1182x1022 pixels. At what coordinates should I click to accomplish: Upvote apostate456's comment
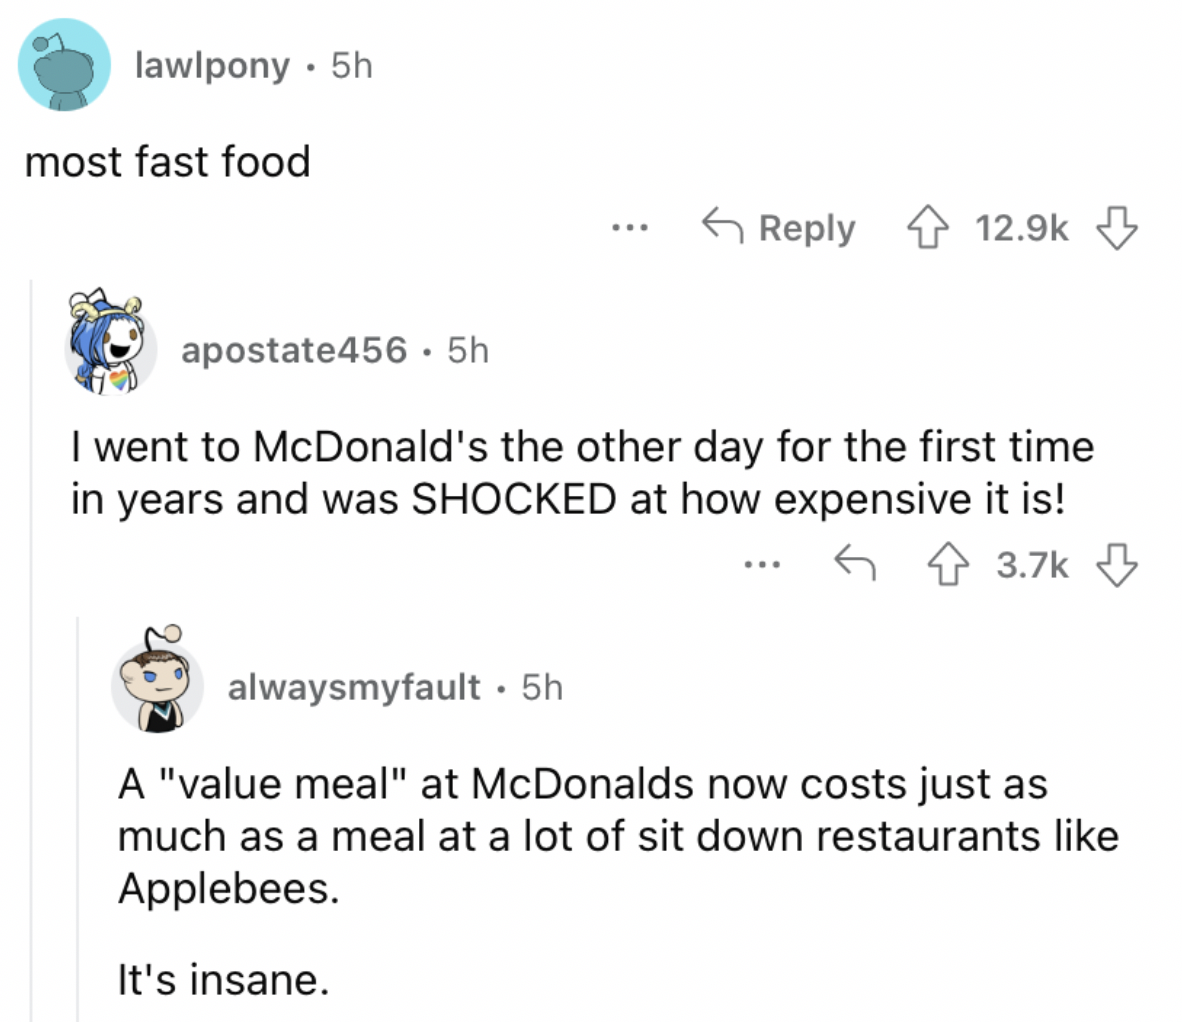point(948,565)
